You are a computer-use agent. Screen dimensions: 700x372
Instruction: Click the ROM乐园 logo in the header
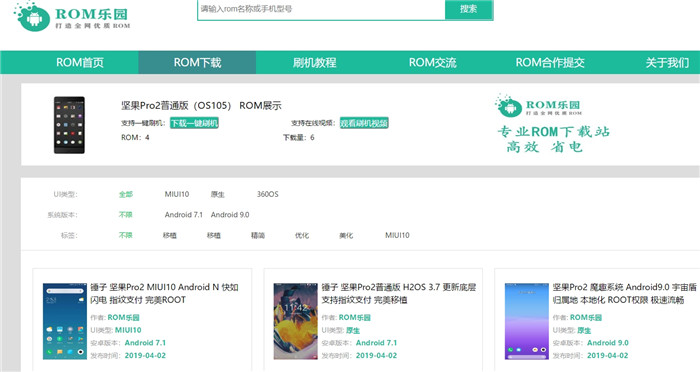72,16
